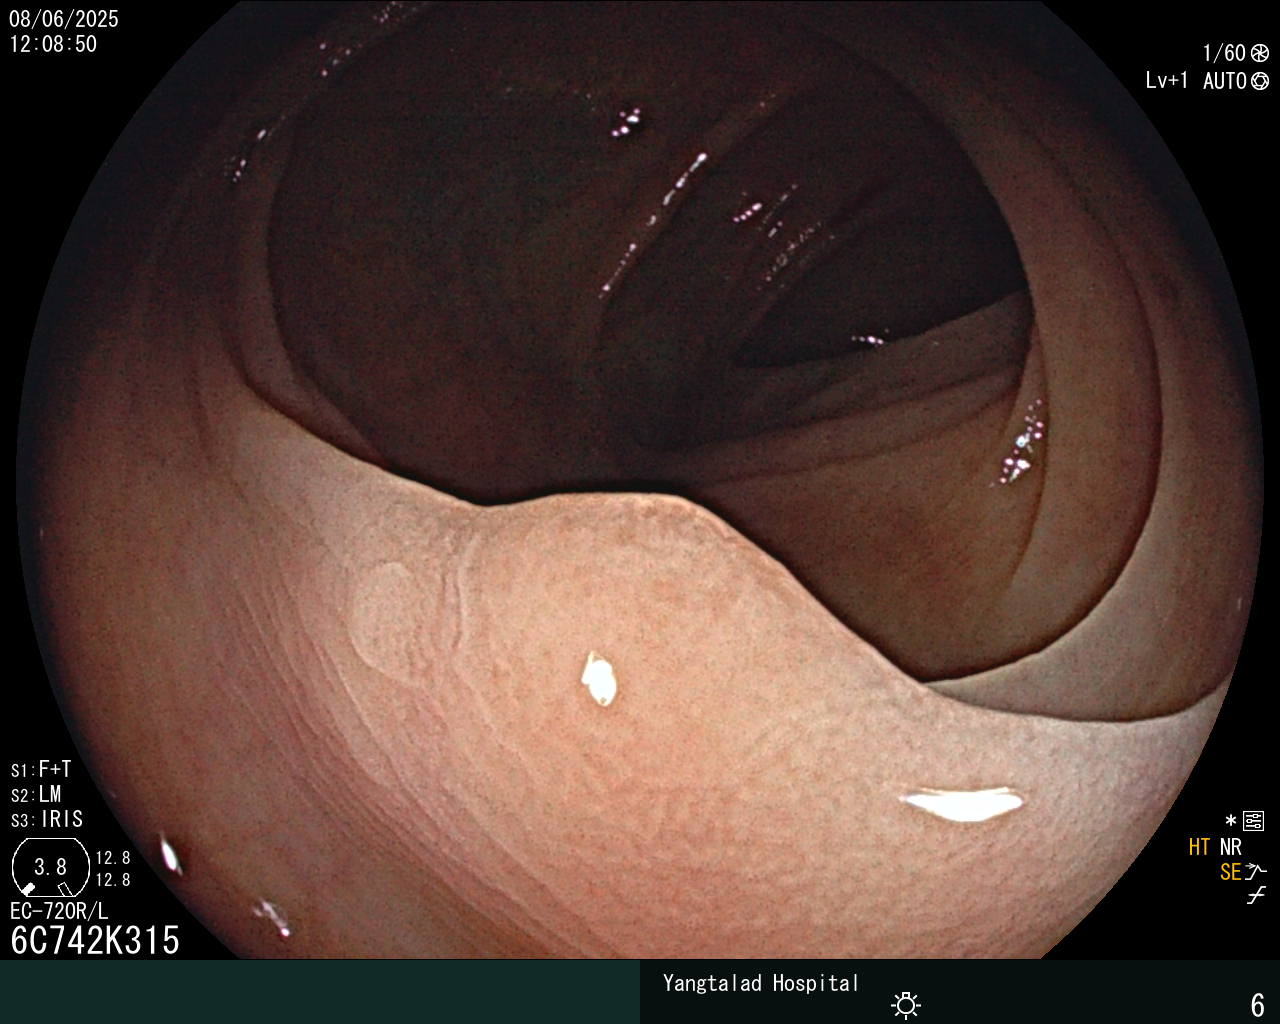Click the lower 12.8 diameter value
Viewport: 1280px width, 1024px height.
click(113, 880)
